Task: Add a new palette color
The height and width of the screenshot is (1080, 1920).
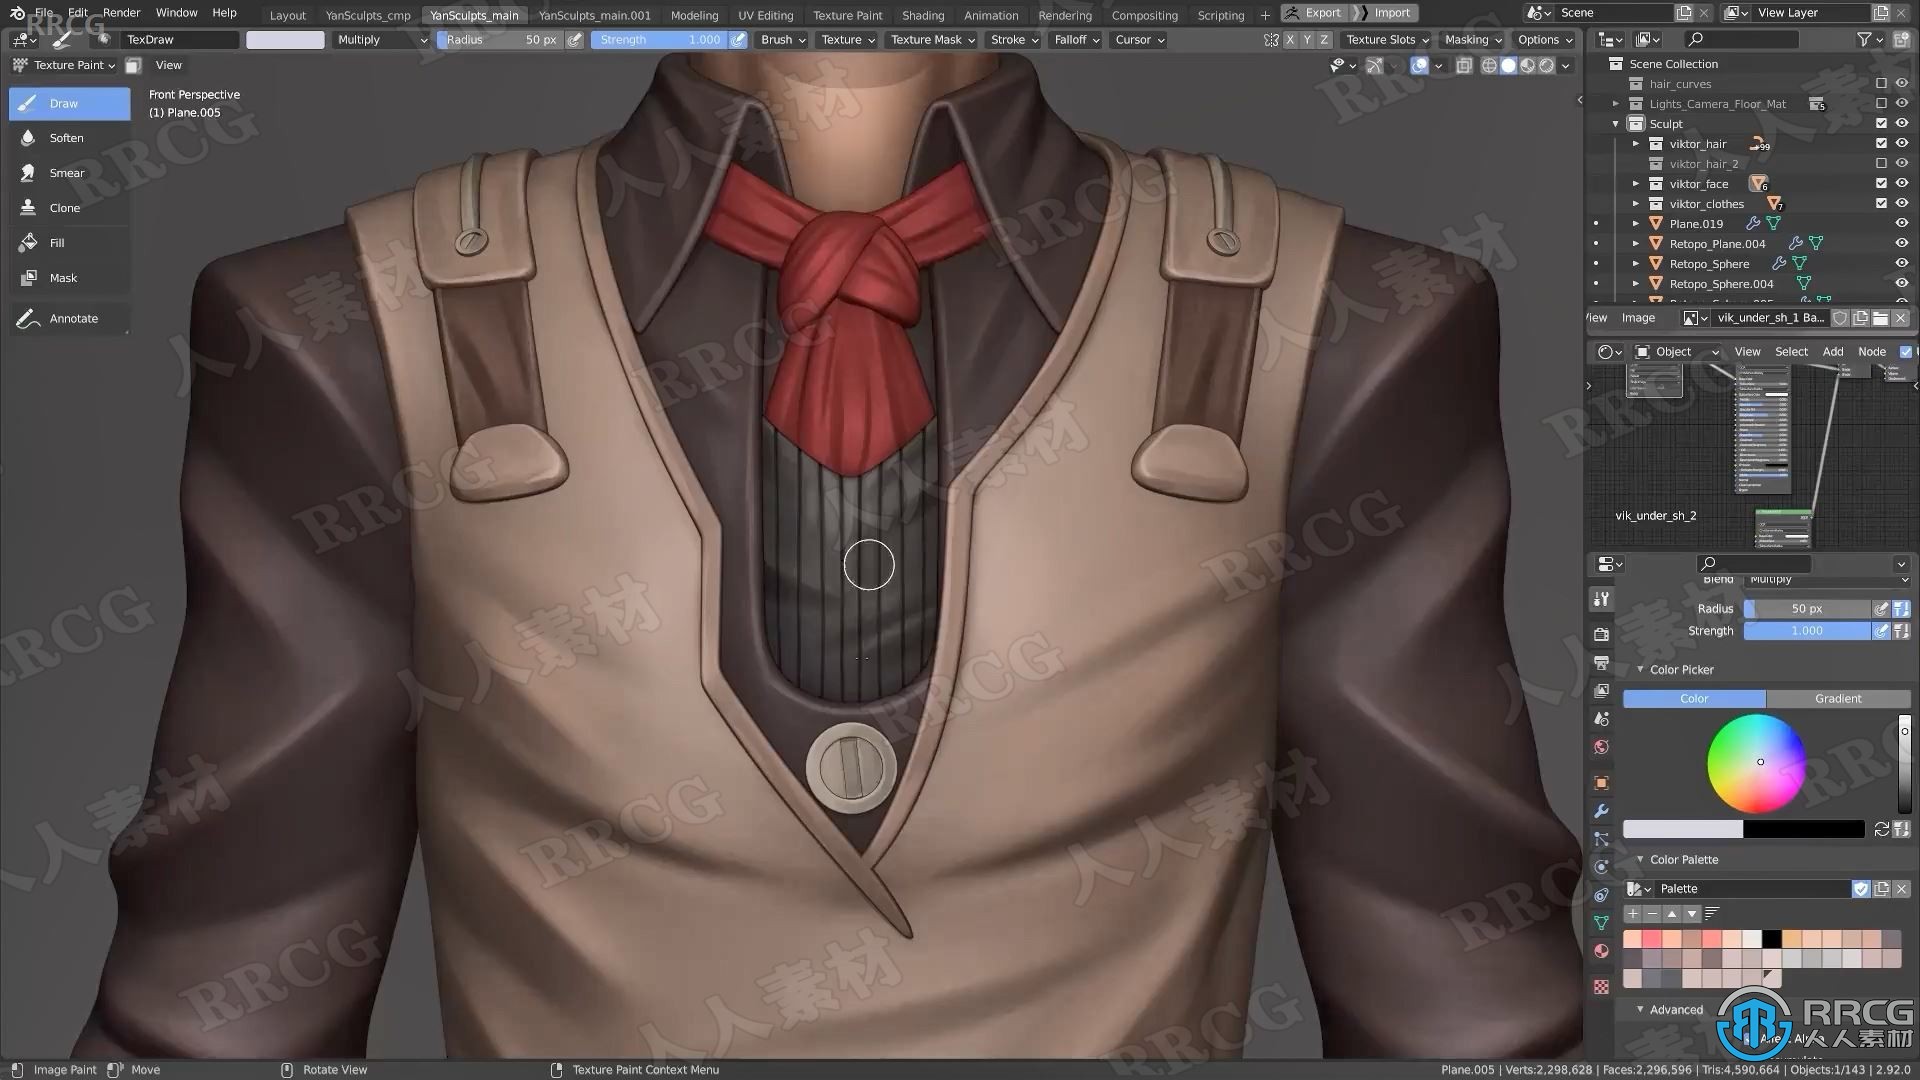Action: (1632, 914)
